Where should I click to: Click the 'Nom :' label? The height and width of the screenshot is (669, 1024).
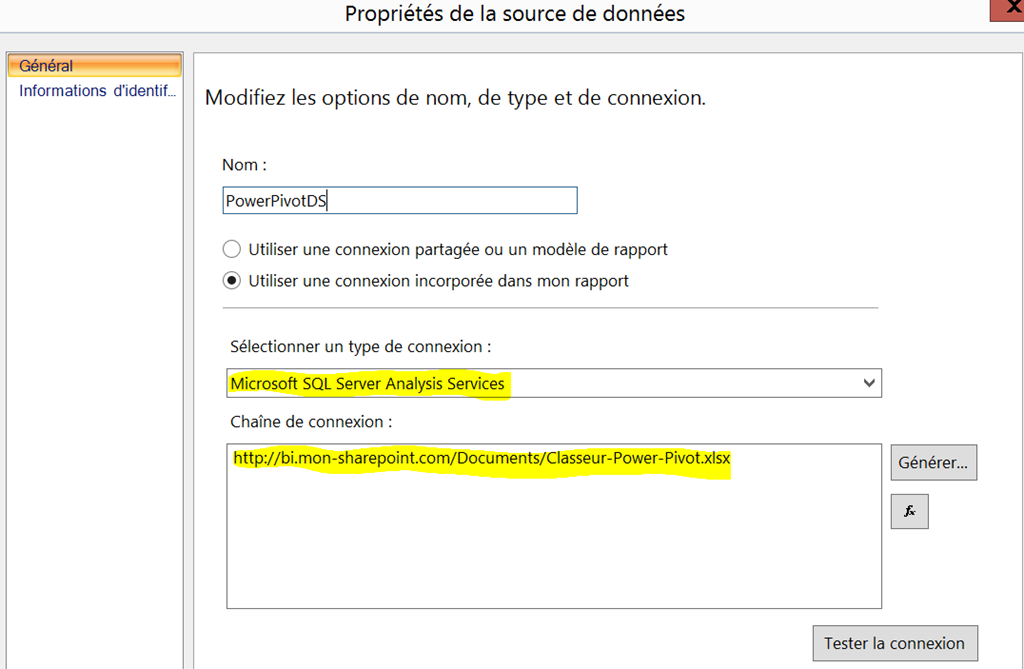244,165
